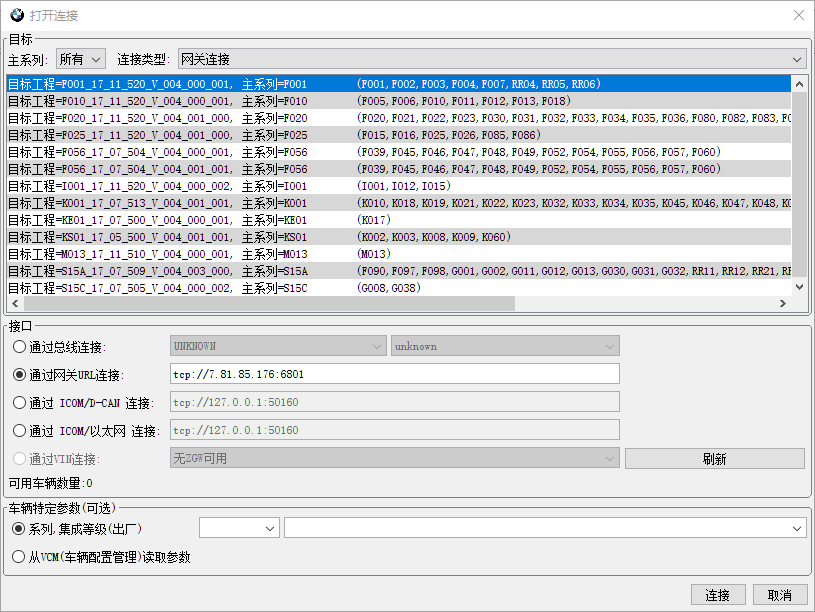
Task: Select row 目标工程=F001_17_11_520_V_004_000_001
Action: point(399,84)
